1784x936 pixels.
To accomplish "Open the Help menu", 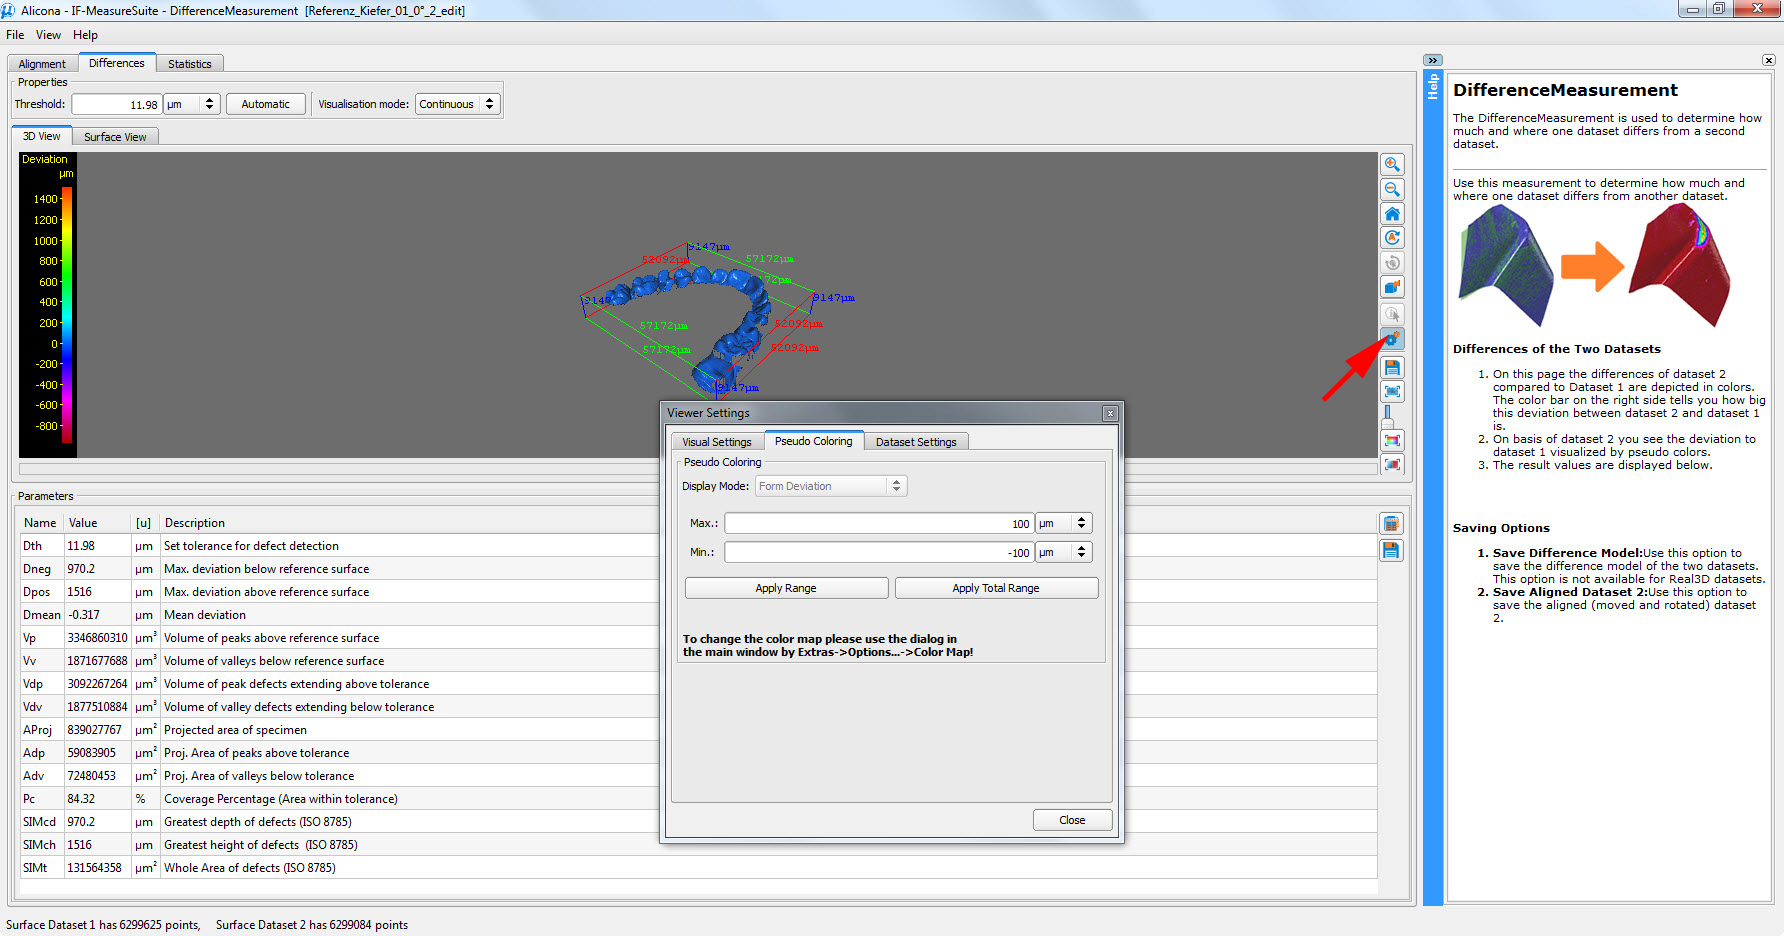I will pyautogui.click(x=85, y=35).
